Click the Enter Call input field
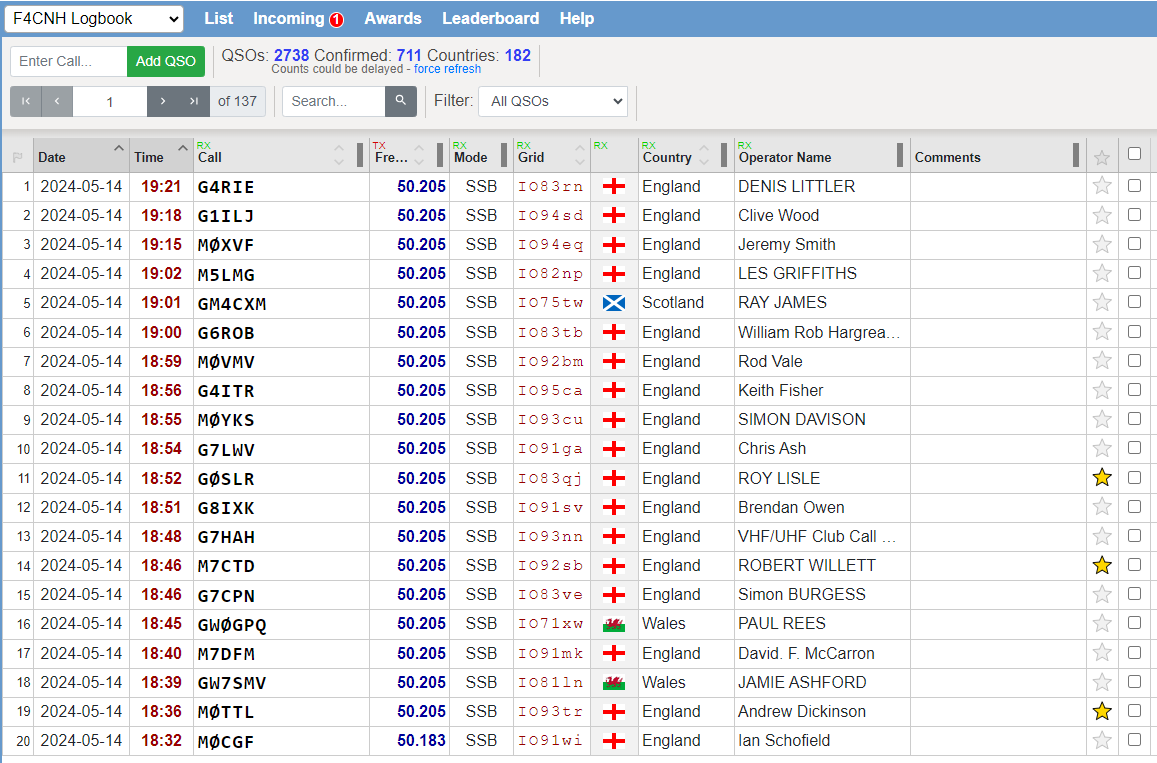The image size is (1157, 763). 69,61
